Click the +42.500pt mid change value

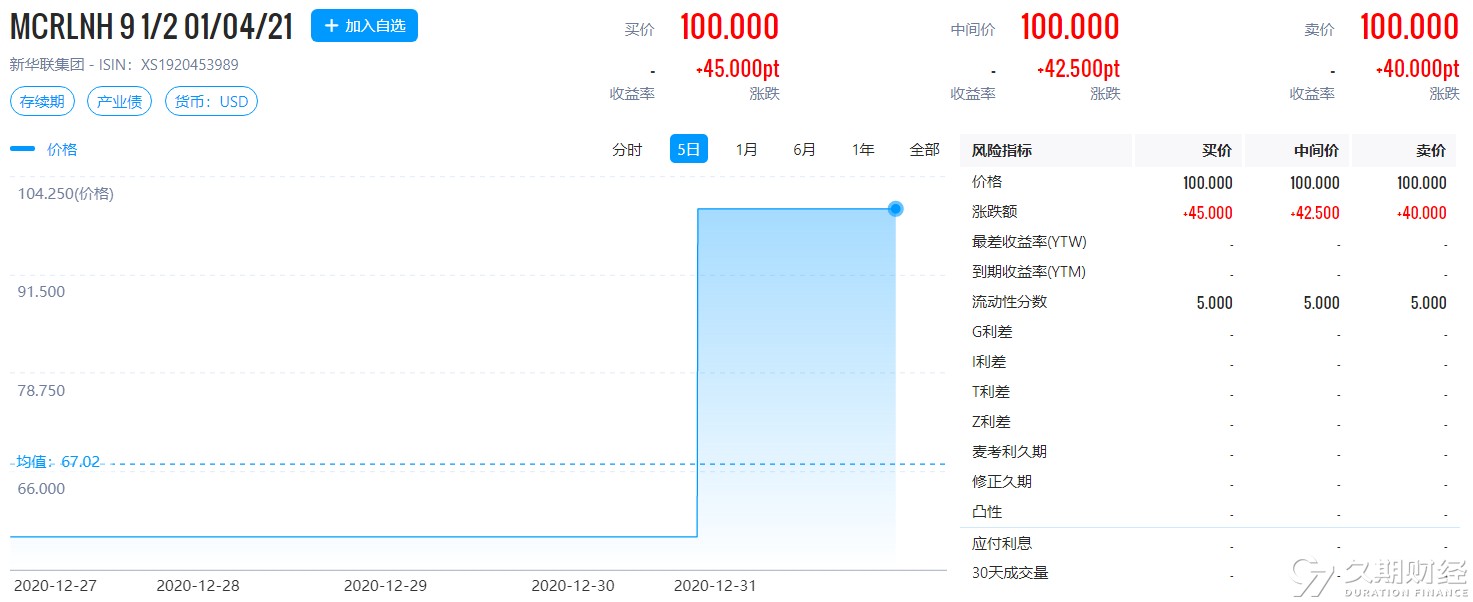[1078, 69]
